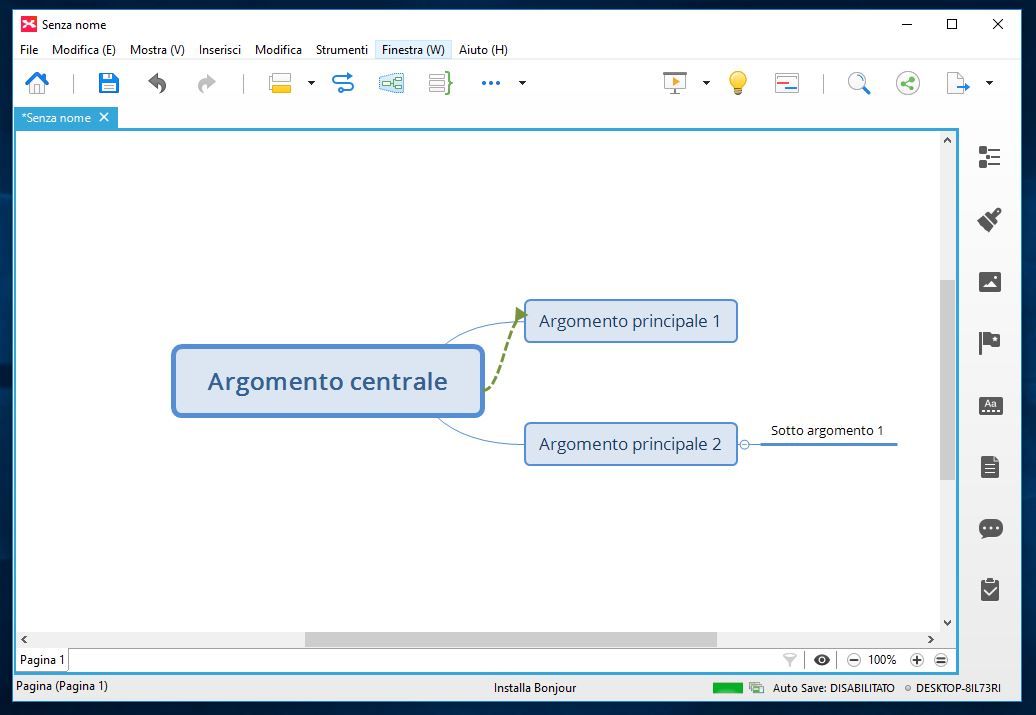Open the Format paintbrush panel

point(989,220)
